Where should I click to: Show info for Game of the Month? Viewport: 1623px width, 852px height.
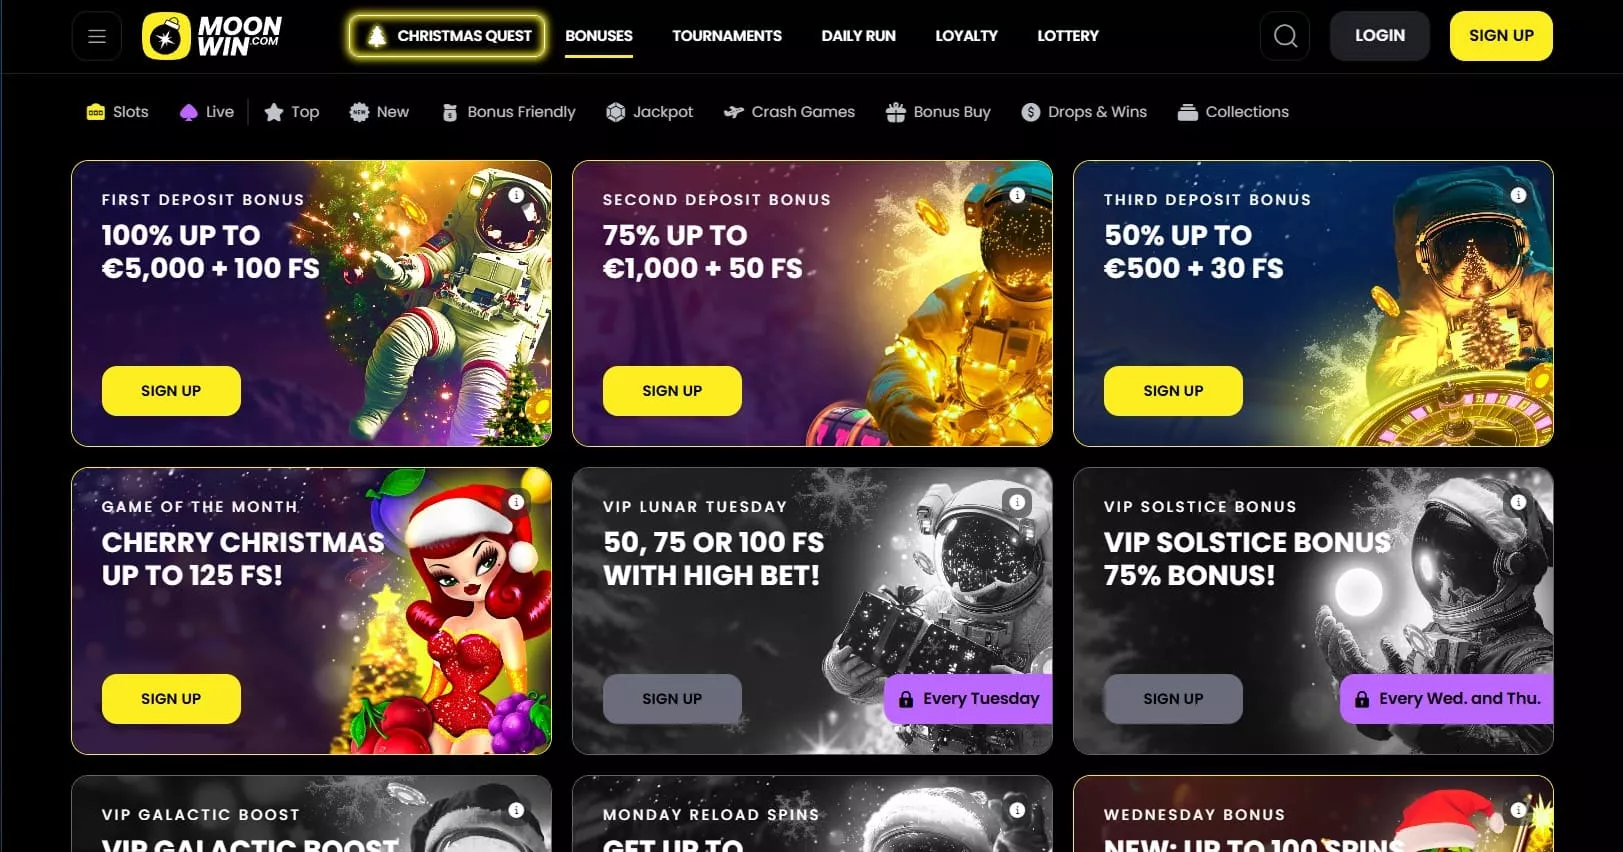pos(516,502)
